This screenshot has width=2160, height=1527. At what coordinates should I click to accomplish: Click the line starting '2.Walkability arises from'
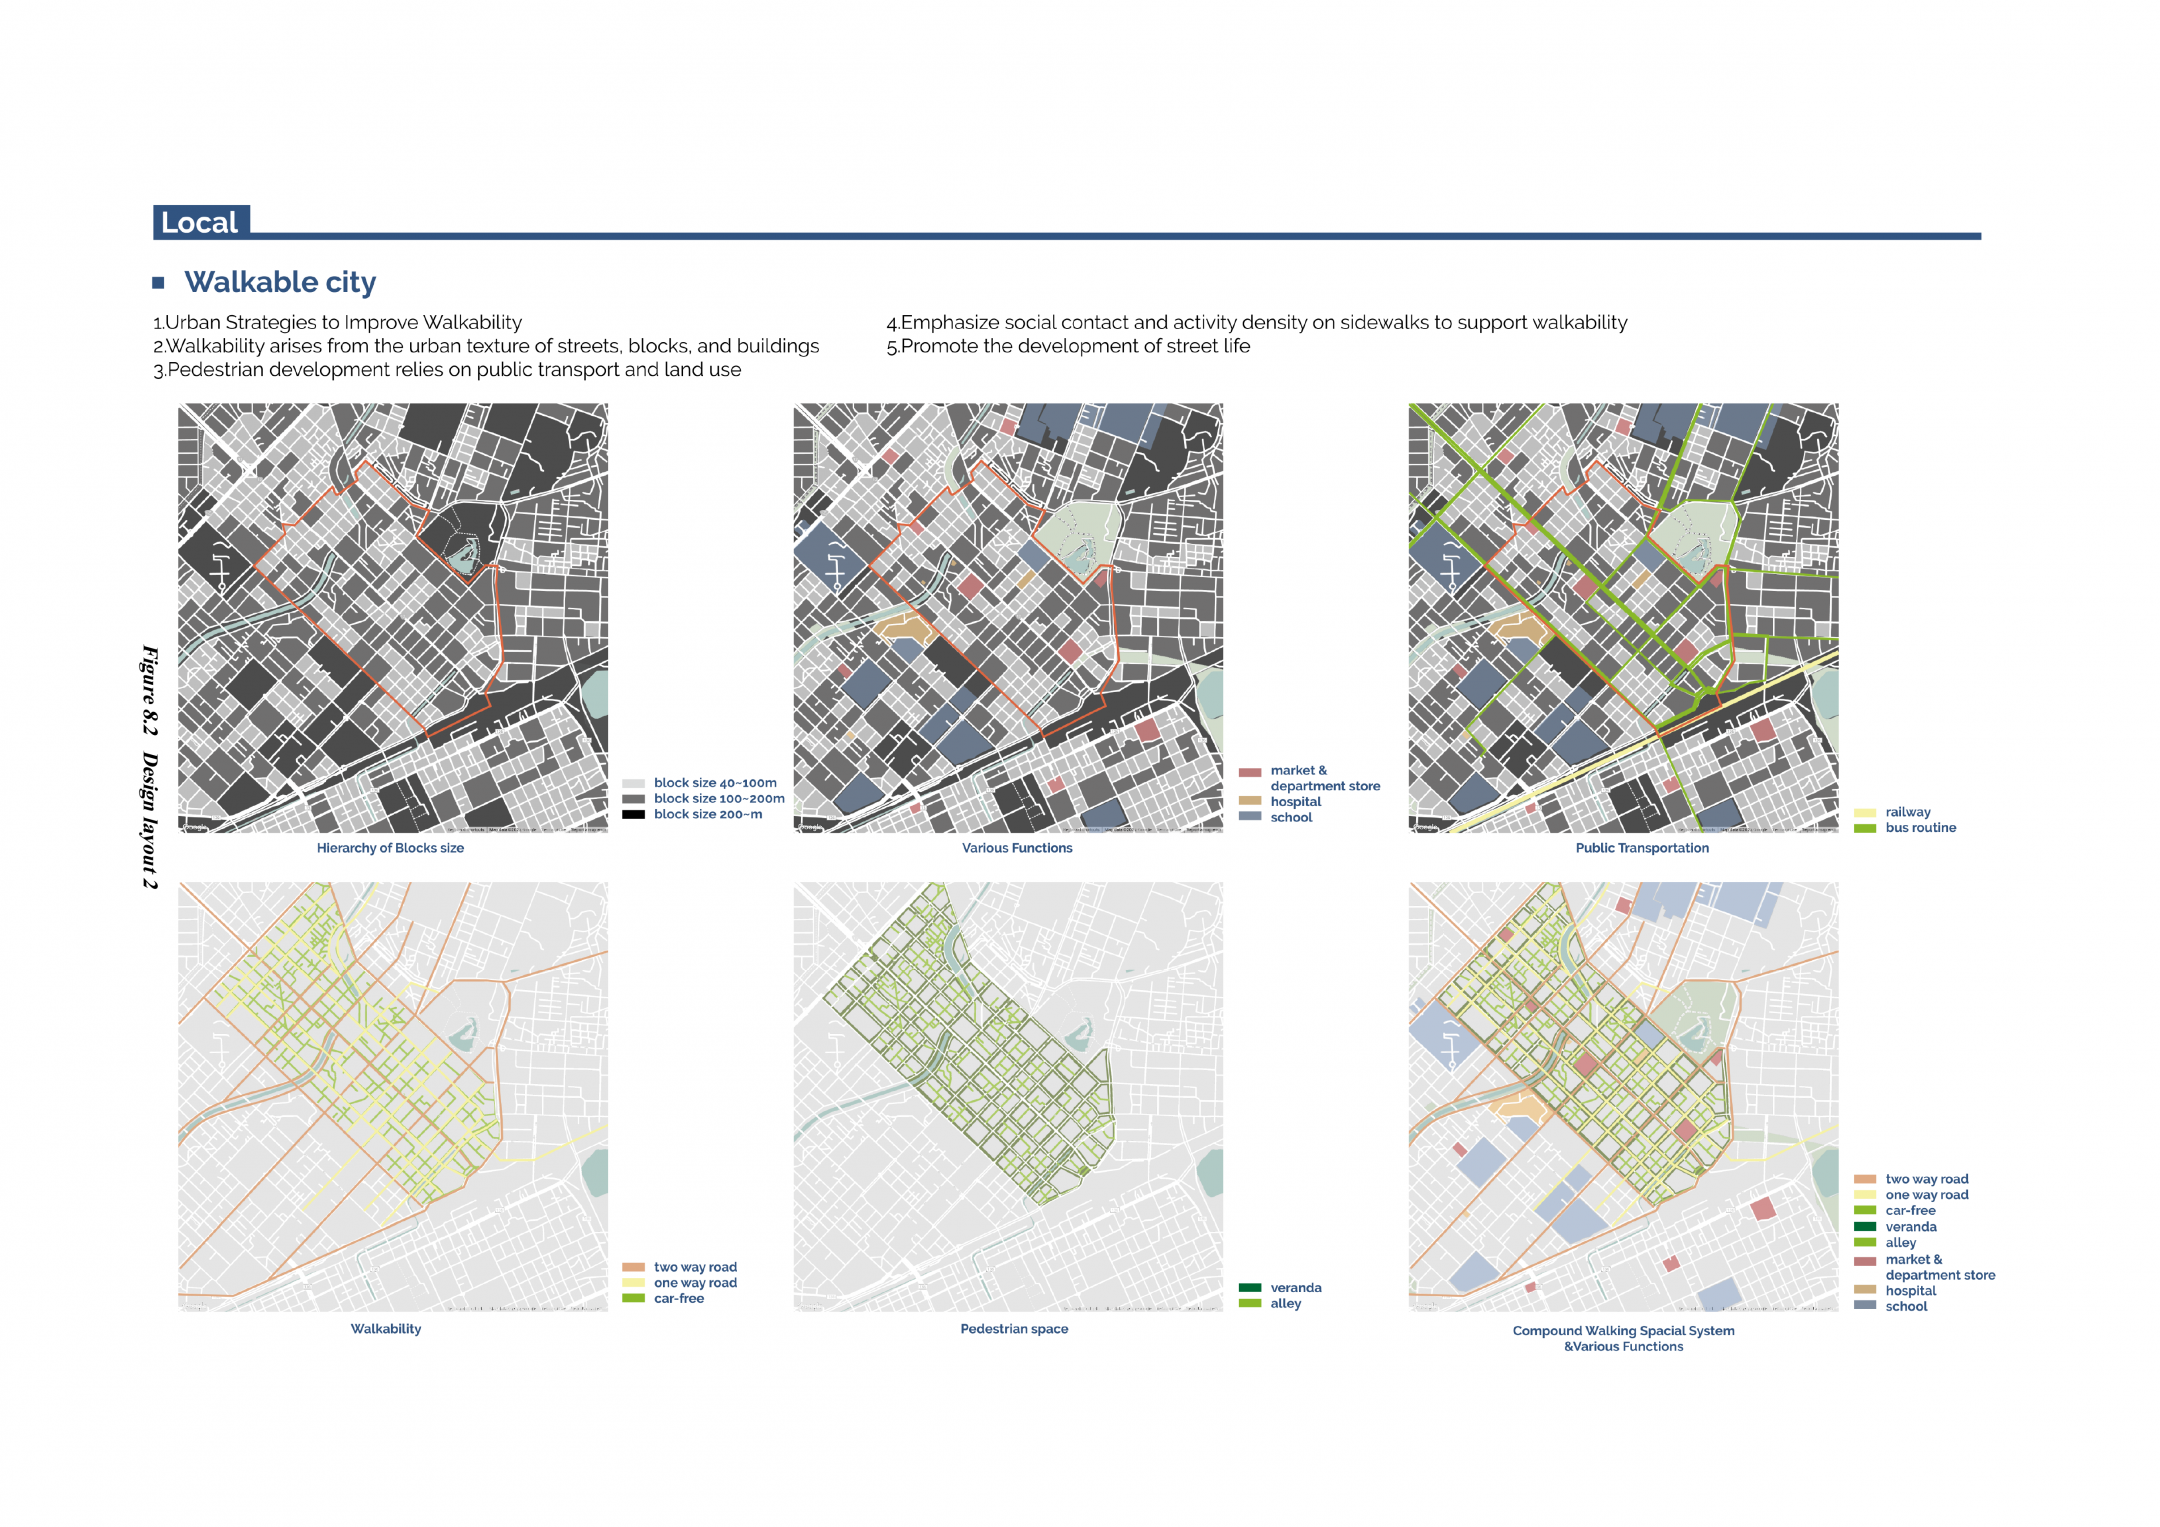[x=486, y=346]
